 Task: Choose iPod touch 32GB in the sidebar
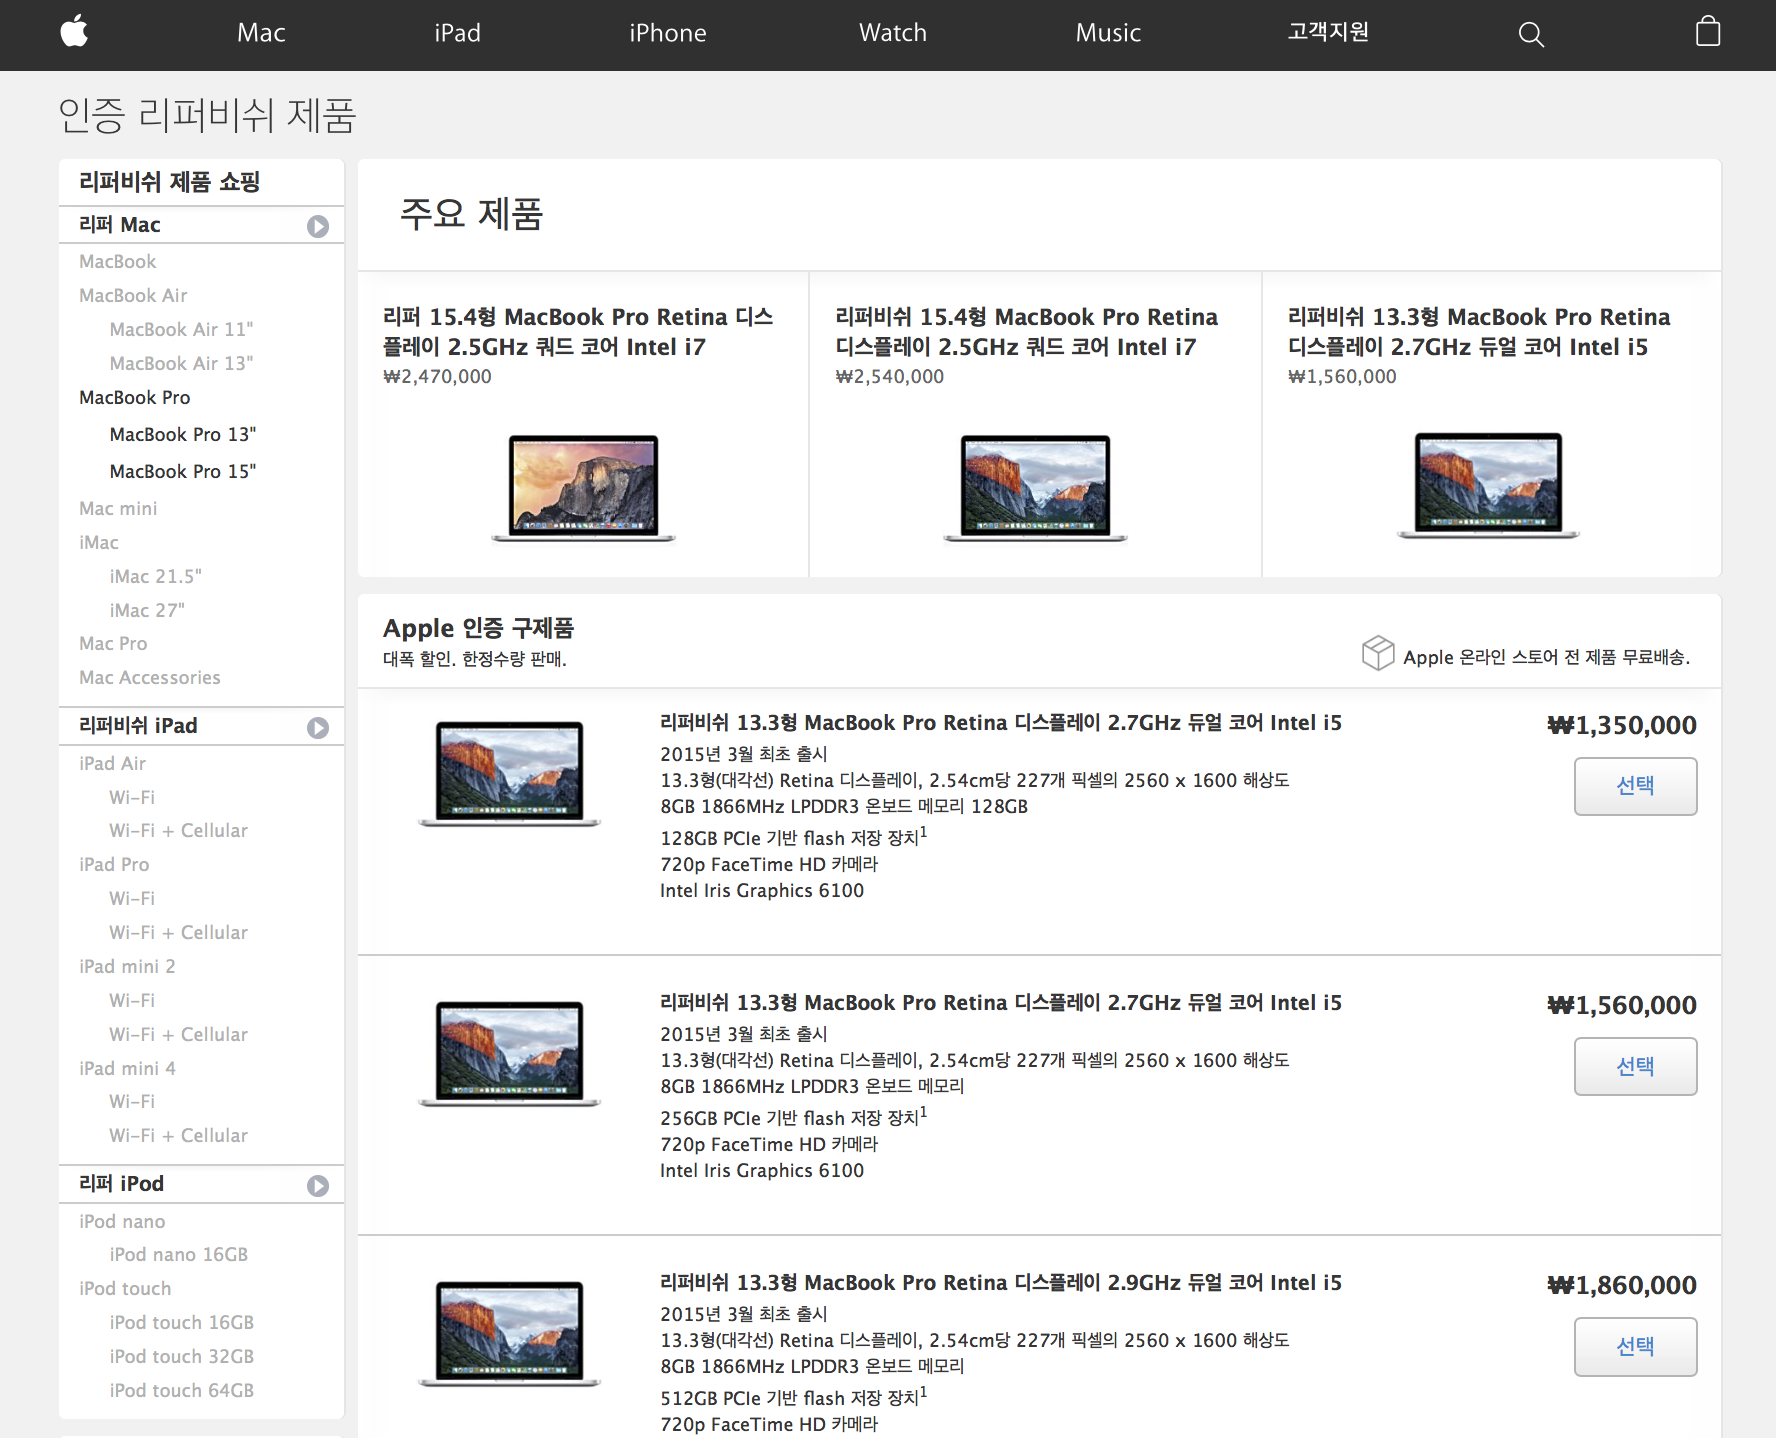[181, 1356]
